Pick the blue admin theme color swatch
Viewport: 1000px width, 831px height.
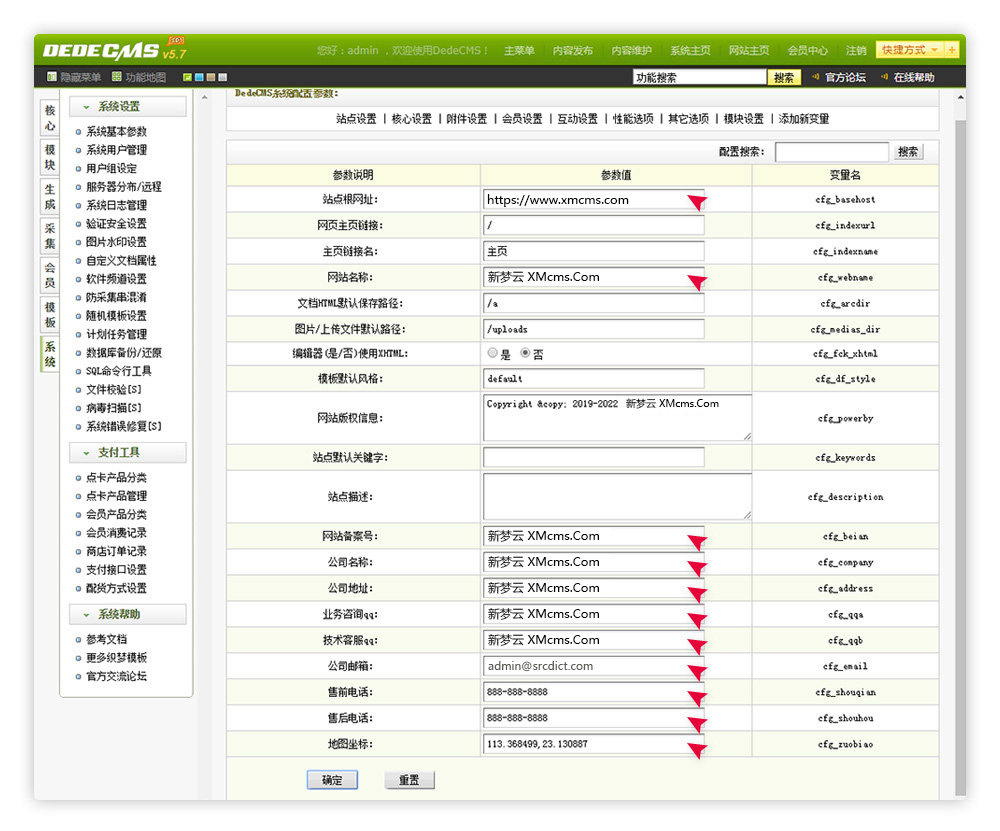click(x=199, y=76)
